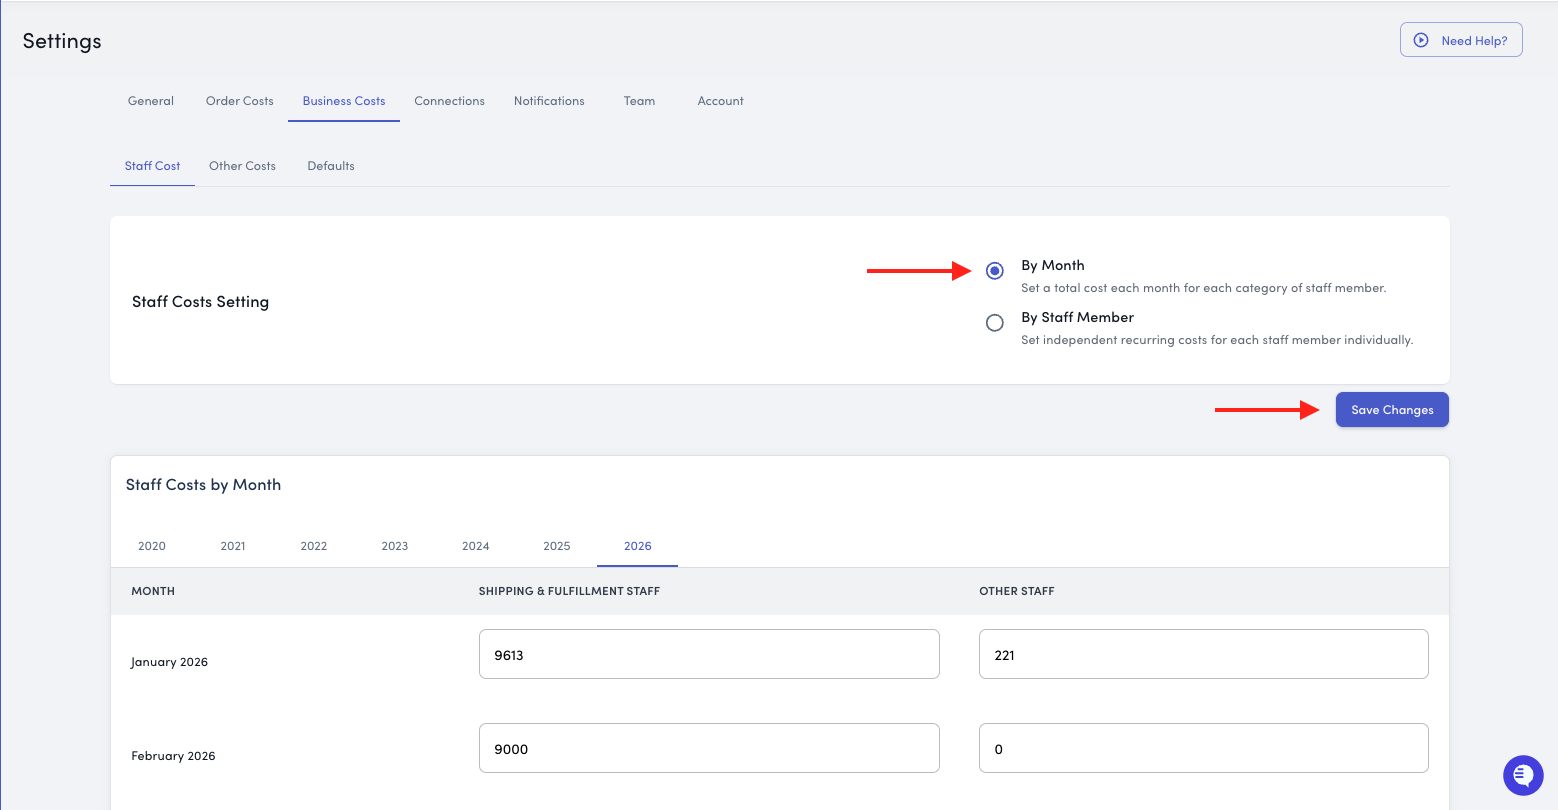Screen dimensions: 1558x810
Task: Open the Other Costs sub-tab
Action: point(242,166)
